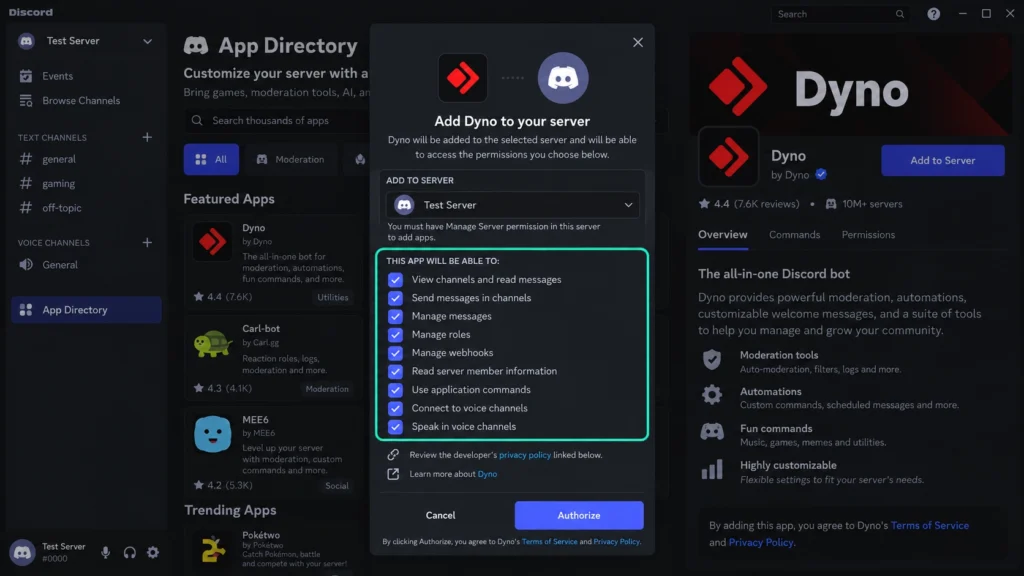Toggle Manage messages checkbox
Screen dimensions: 1024x576
click(x=395, y=316)
